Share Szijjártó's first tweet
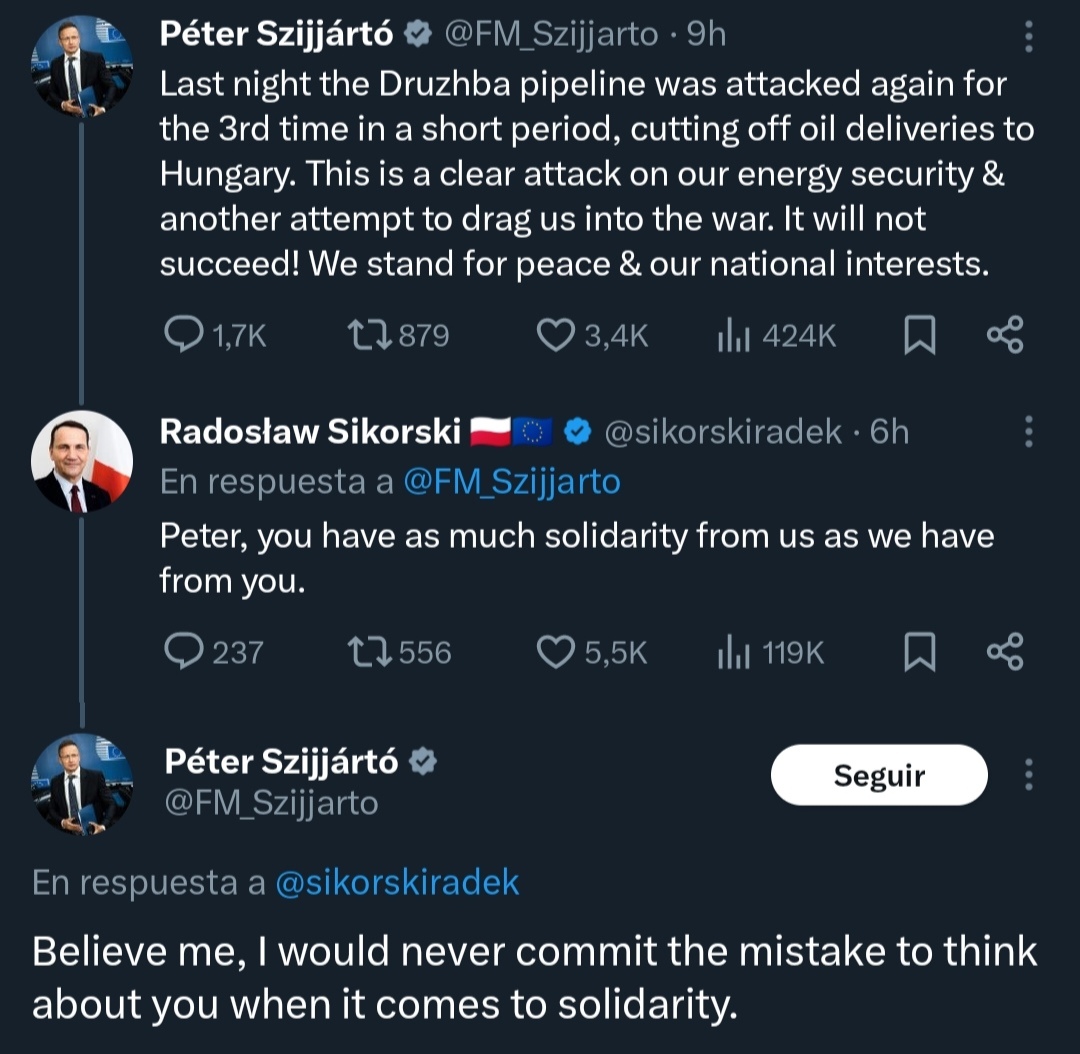The height and width of the screenshot is (1054, 1080). [x=1005, y=335]
